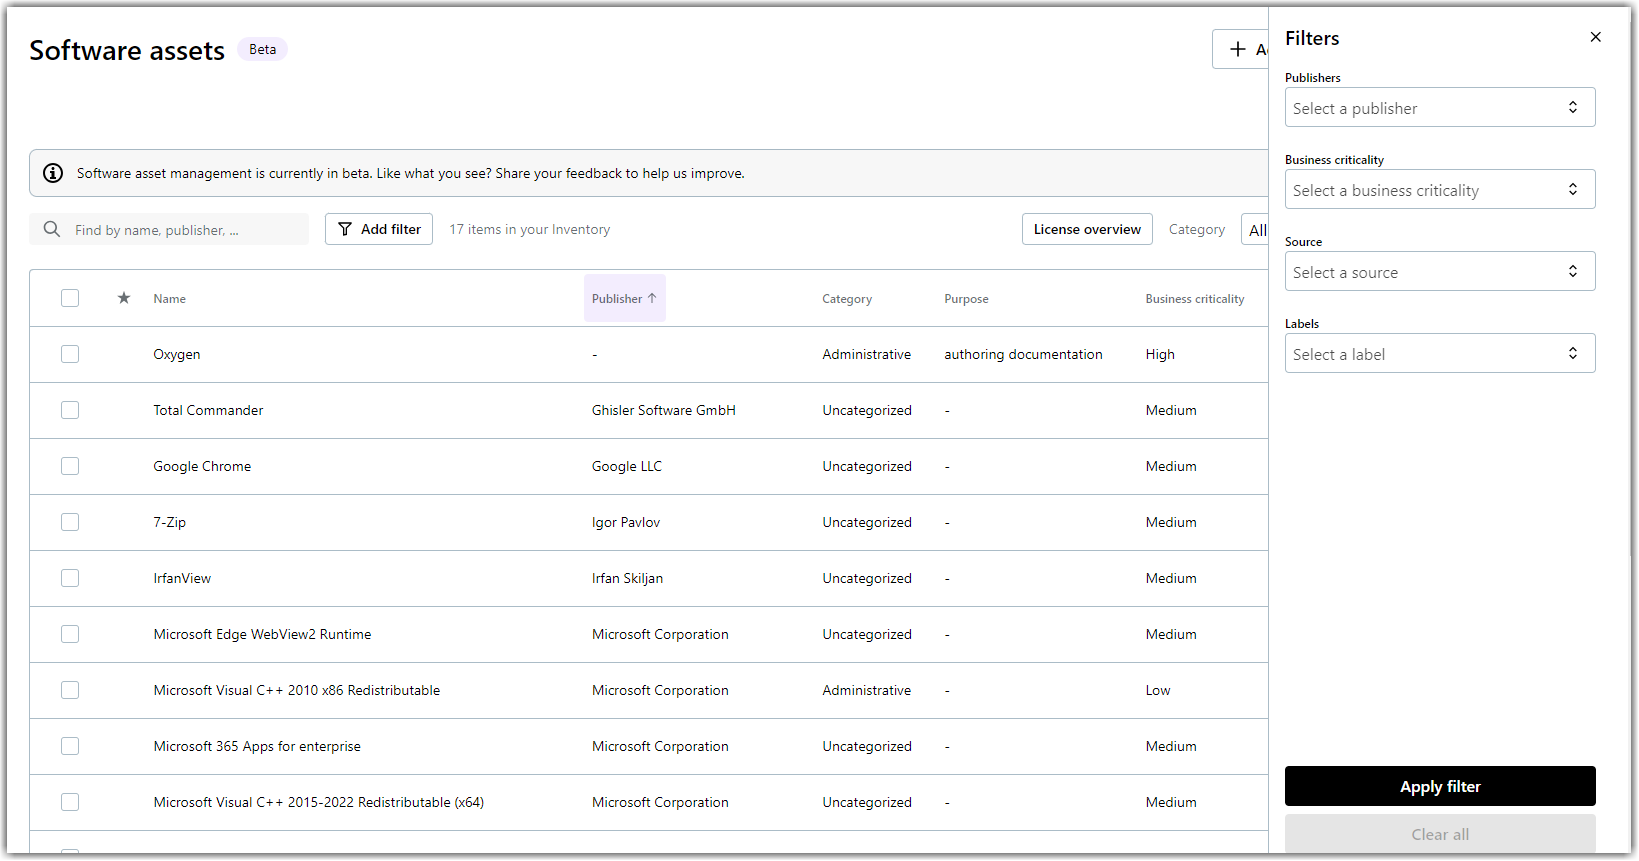Click the Beta badge
Screen dimensions: 1639x861
tap(262, 49)
